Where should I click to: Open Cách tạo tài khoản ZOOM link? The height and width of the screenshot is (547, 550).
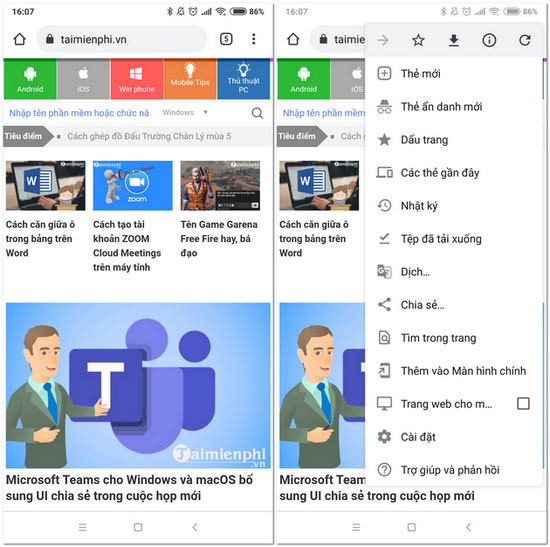coord(127,246)
